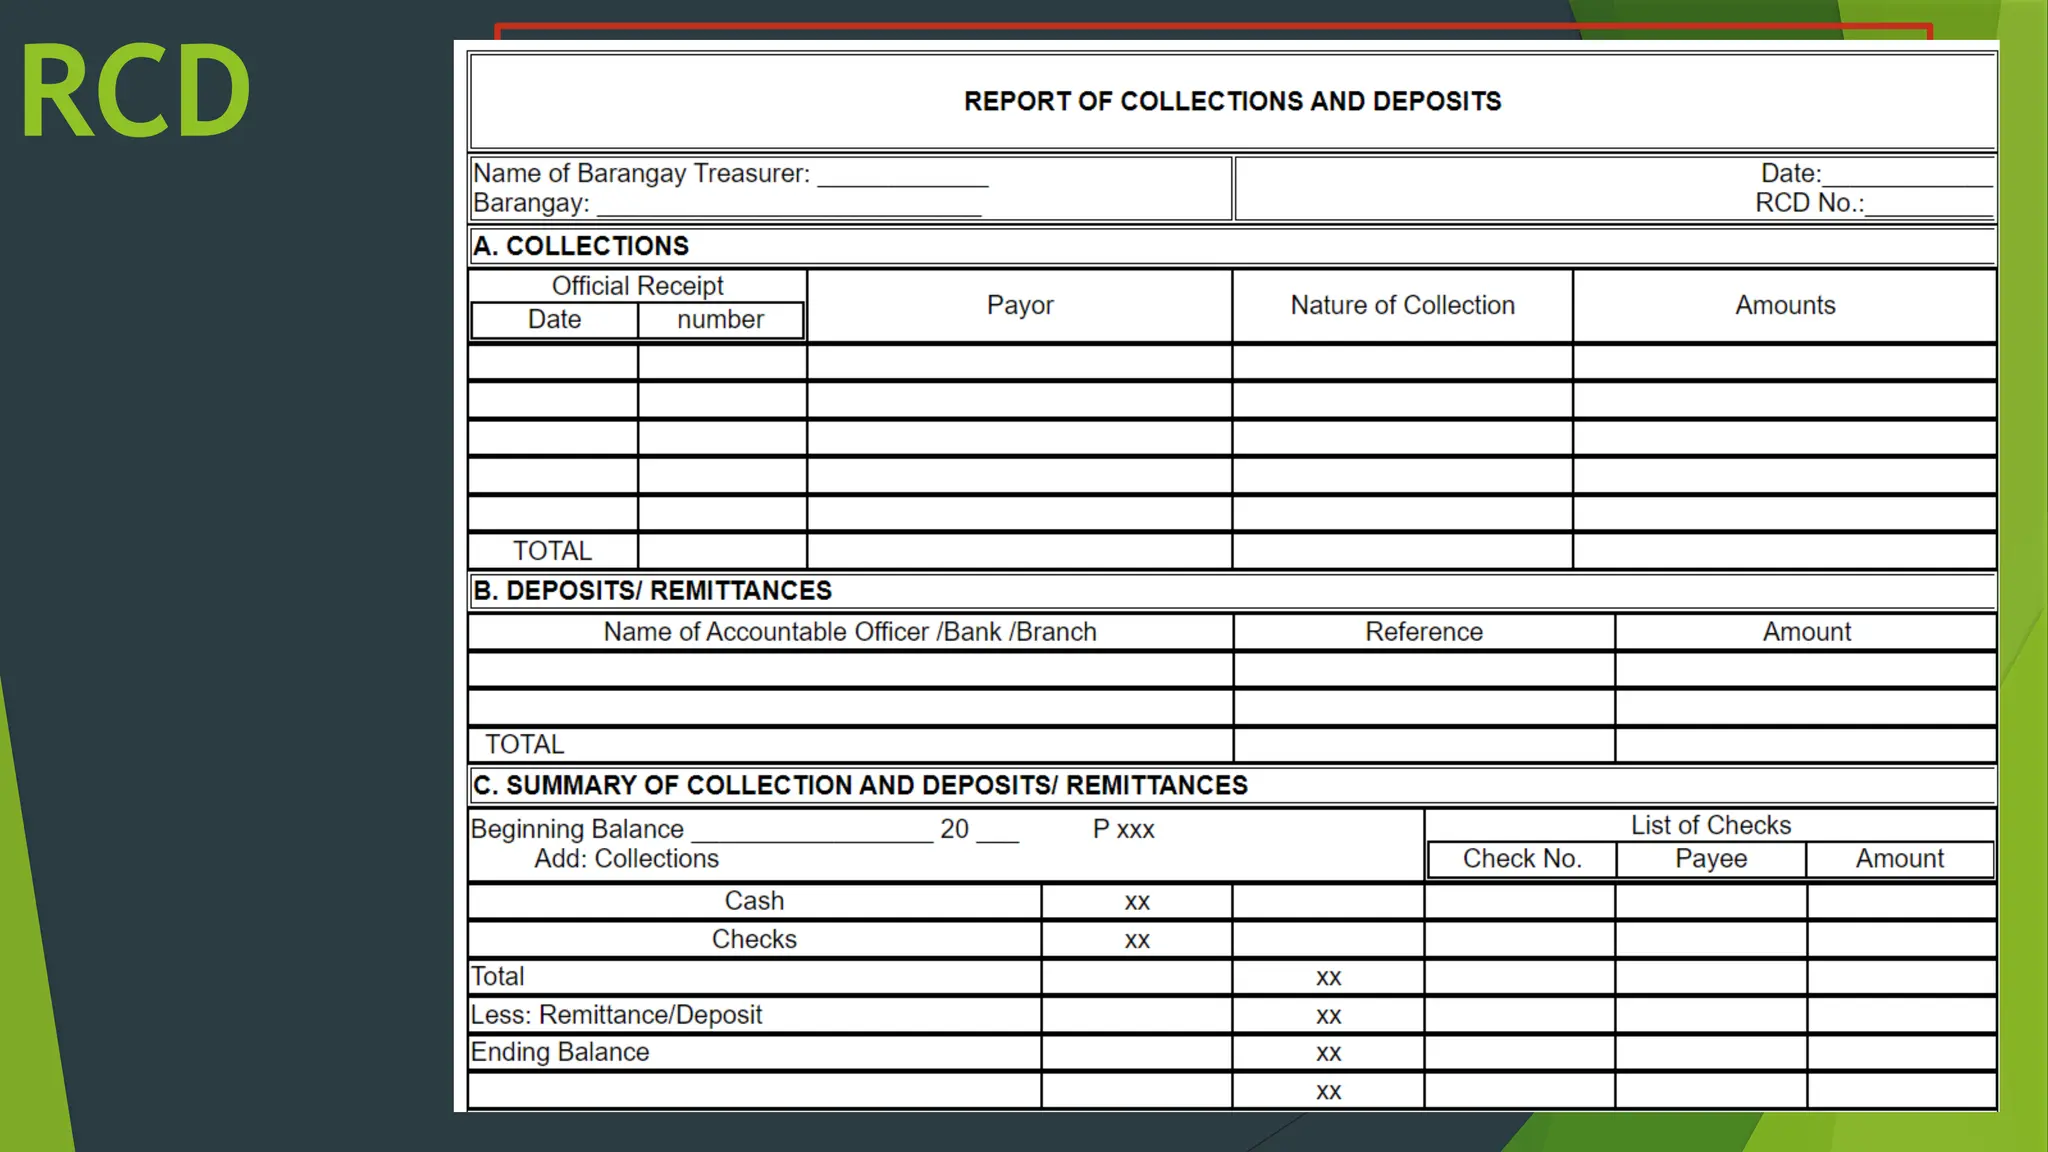The height and width of the screenshot is (1152, 2048).
Task: Click the RCD slide title
Action: (x=135, y=92)
